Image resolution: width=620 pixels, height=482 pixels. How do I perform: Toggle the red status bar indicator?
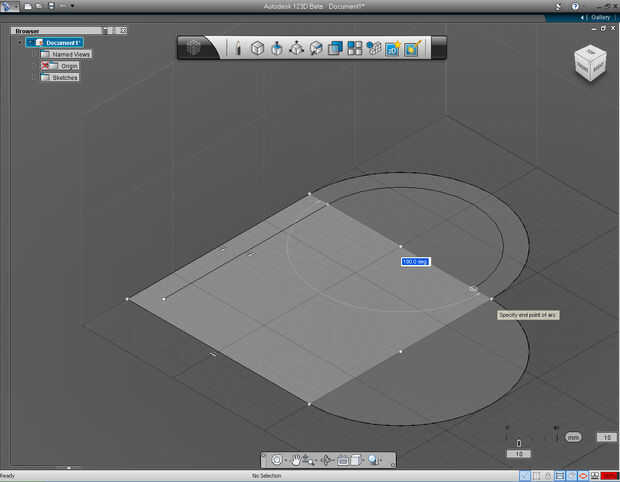(609, 476)
